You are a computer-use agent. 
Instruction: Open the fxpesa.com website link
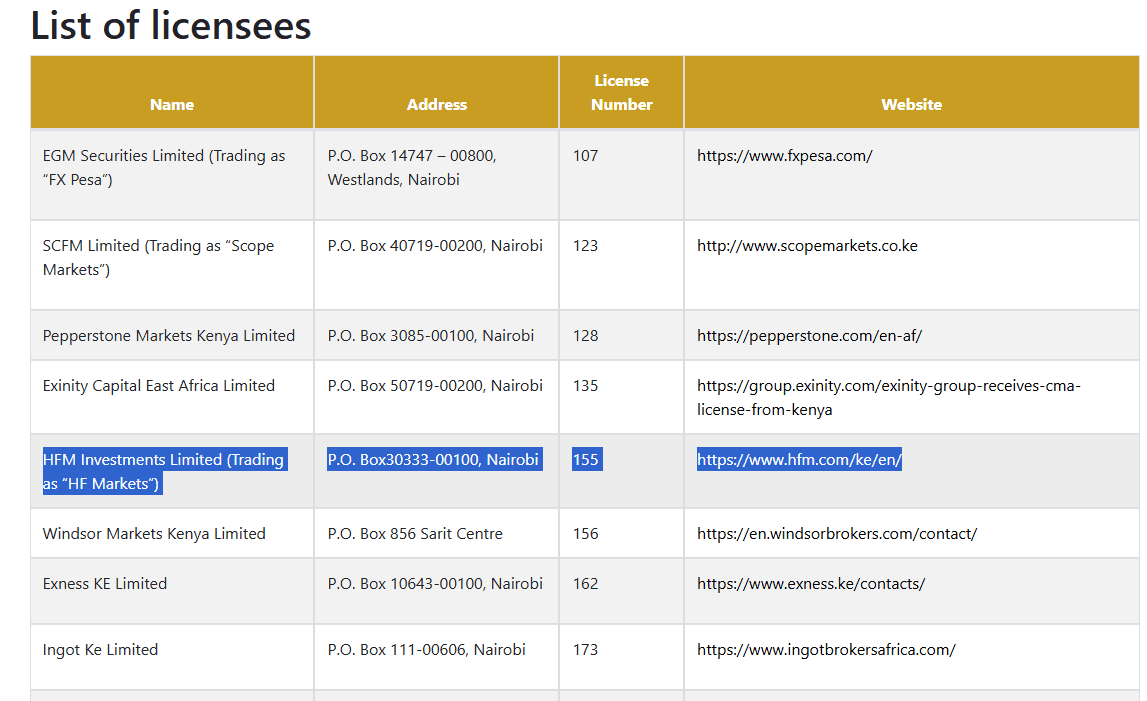tap(784, 156)
